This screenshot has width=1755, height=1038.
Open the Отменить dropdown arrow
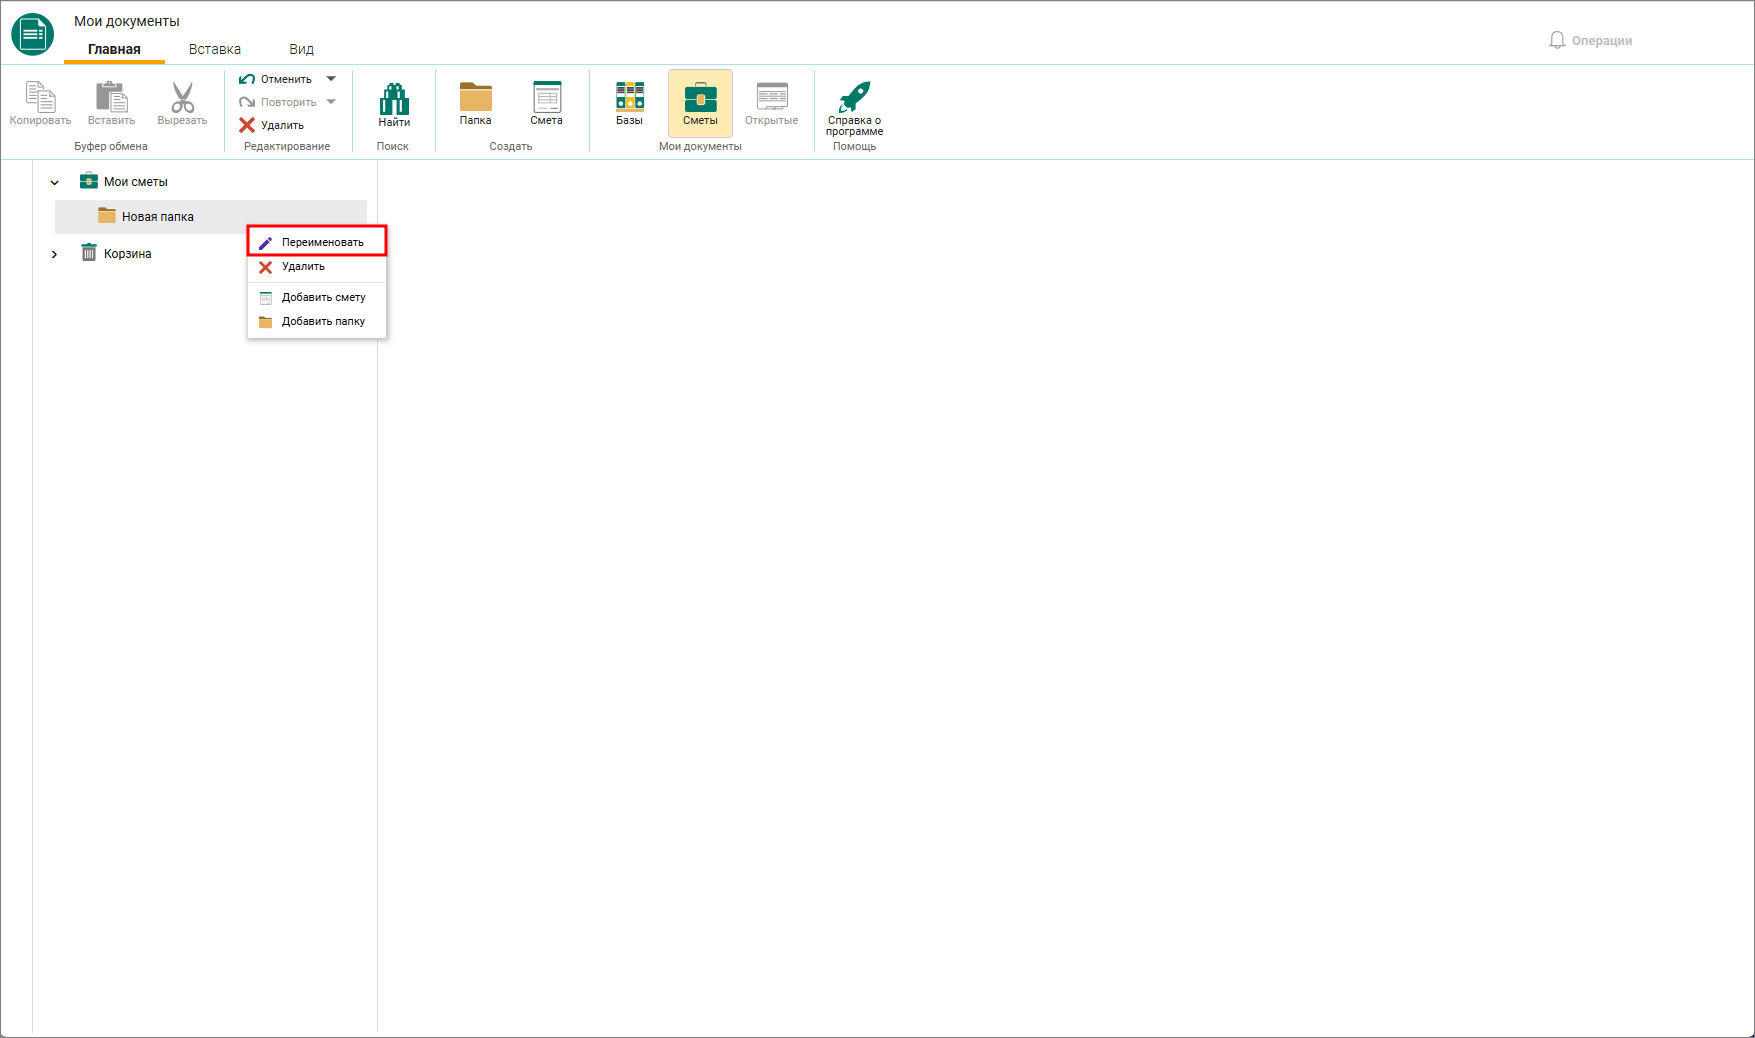(x=331, y=79)
